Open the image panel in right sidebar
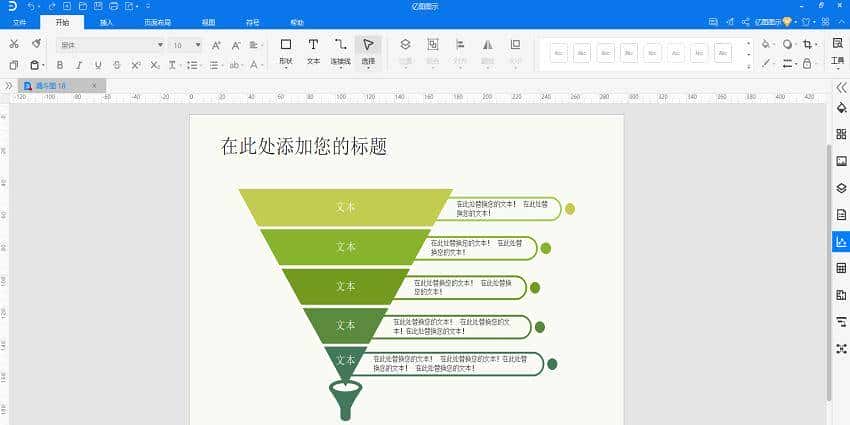The width and height of the screenshot is (850, 425). tap(841, 161)
